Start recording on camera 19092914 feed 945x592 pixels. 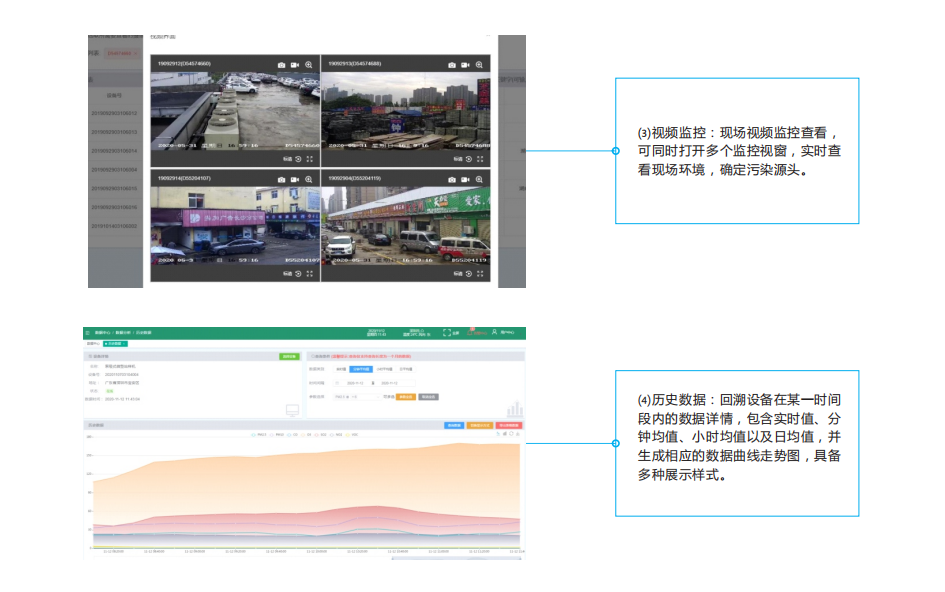(295, 180)
